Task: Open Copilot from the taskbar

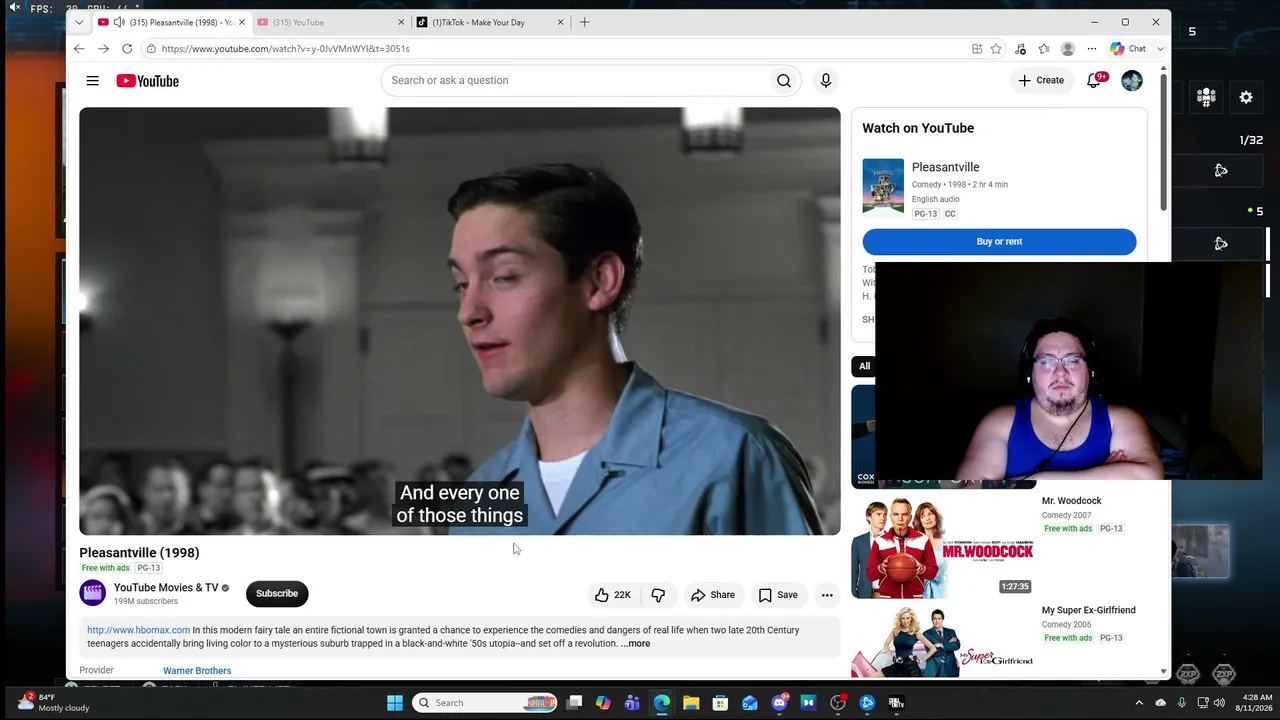Action: point(603,703)
